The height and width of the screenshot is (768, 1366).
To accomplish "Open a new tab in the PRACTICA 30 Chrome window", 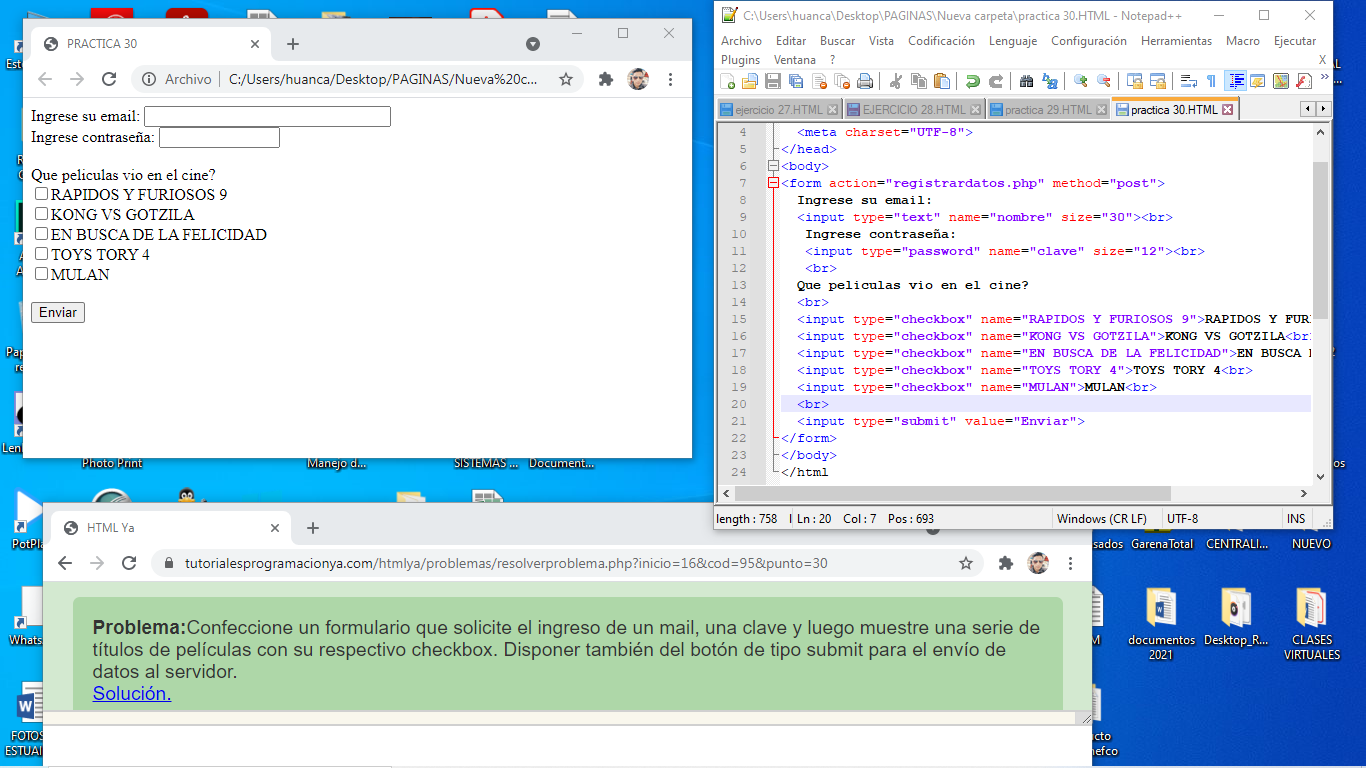I will point(292,44).
